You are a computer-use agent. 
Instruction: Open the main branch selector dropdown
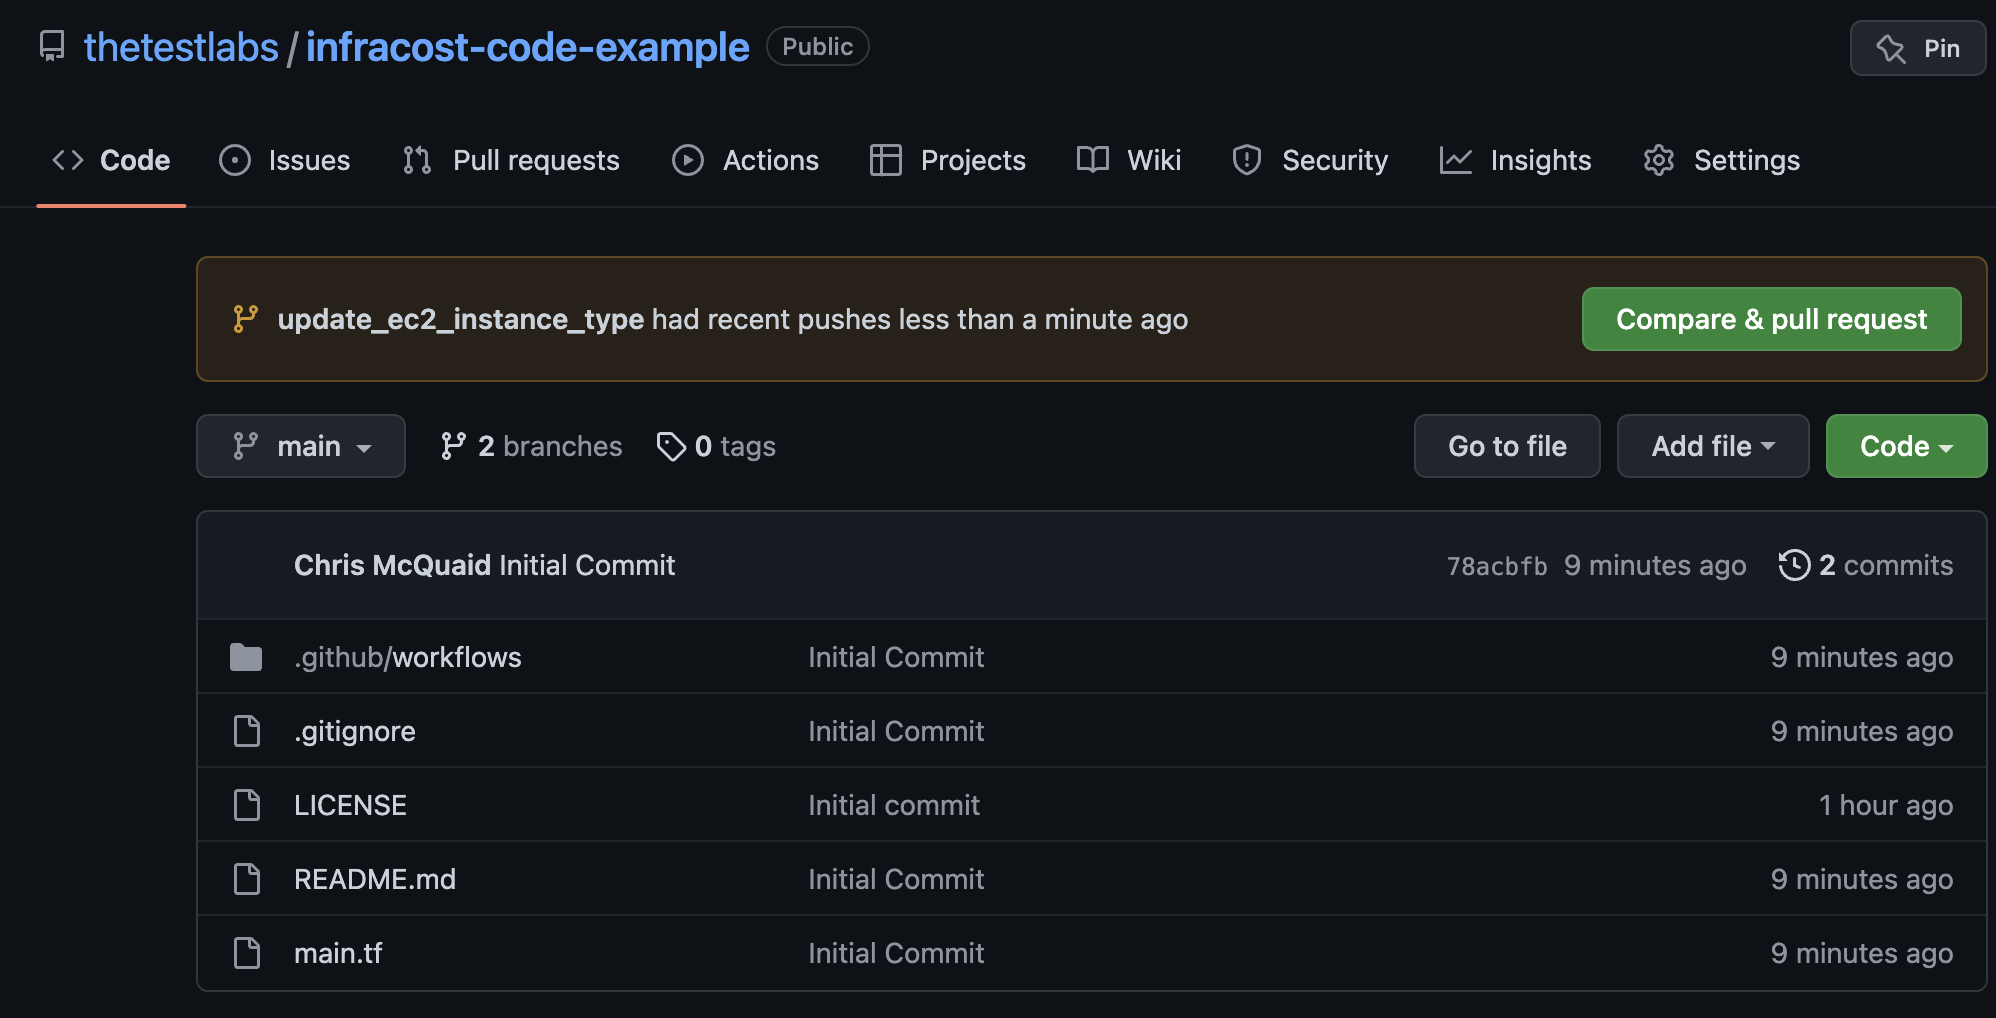coord(301,446)
